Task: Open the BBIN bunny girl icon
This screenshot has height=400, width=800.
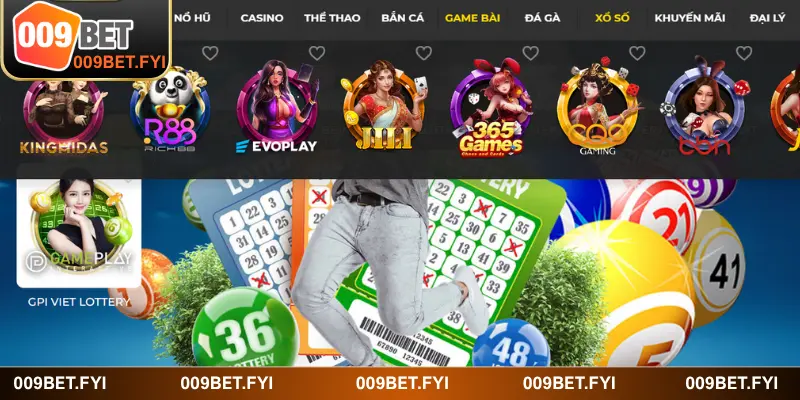Action: click(x=704, y=107)
